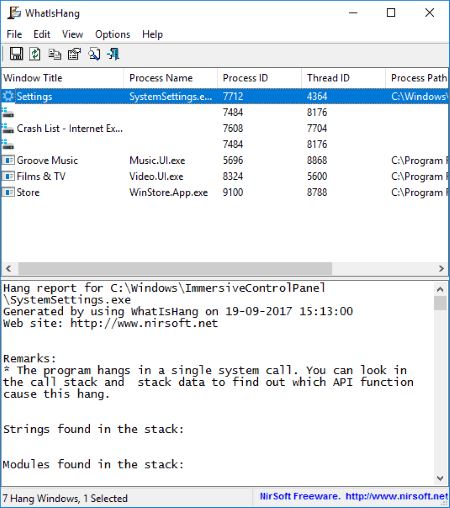Click the list's horizontal scrollbar right arrow

point(441,268)
